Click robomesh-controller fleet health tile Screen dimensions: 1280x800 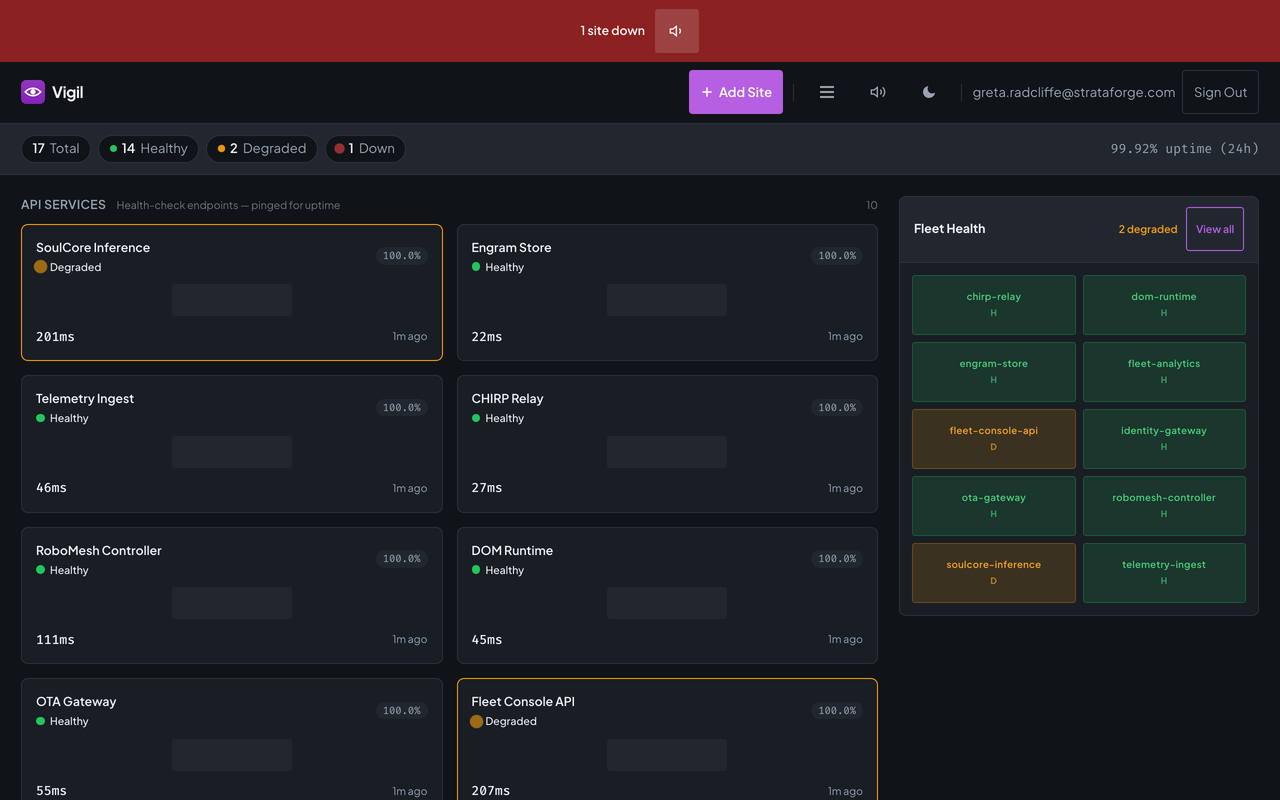(1164, 506)
